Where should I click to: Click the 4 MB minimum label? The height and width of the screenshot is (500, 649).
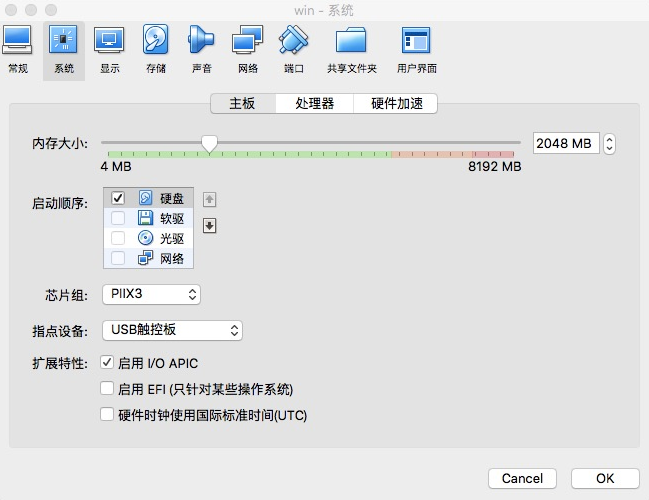(116, 167)
